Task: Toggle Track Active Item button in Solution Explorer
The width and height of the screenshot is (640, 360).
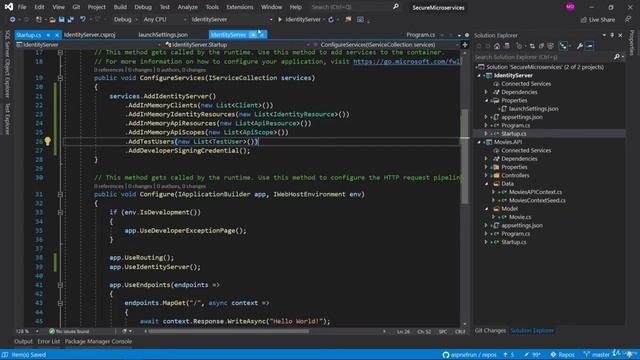Action: [563, 46]
